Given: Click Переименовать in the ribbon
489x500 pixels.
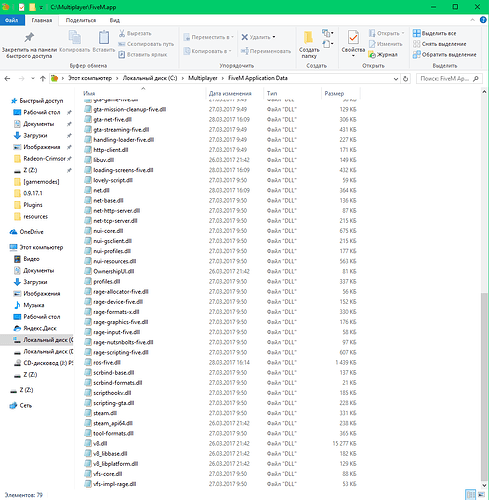Looking at the screenshot, I should coord(266,51).
